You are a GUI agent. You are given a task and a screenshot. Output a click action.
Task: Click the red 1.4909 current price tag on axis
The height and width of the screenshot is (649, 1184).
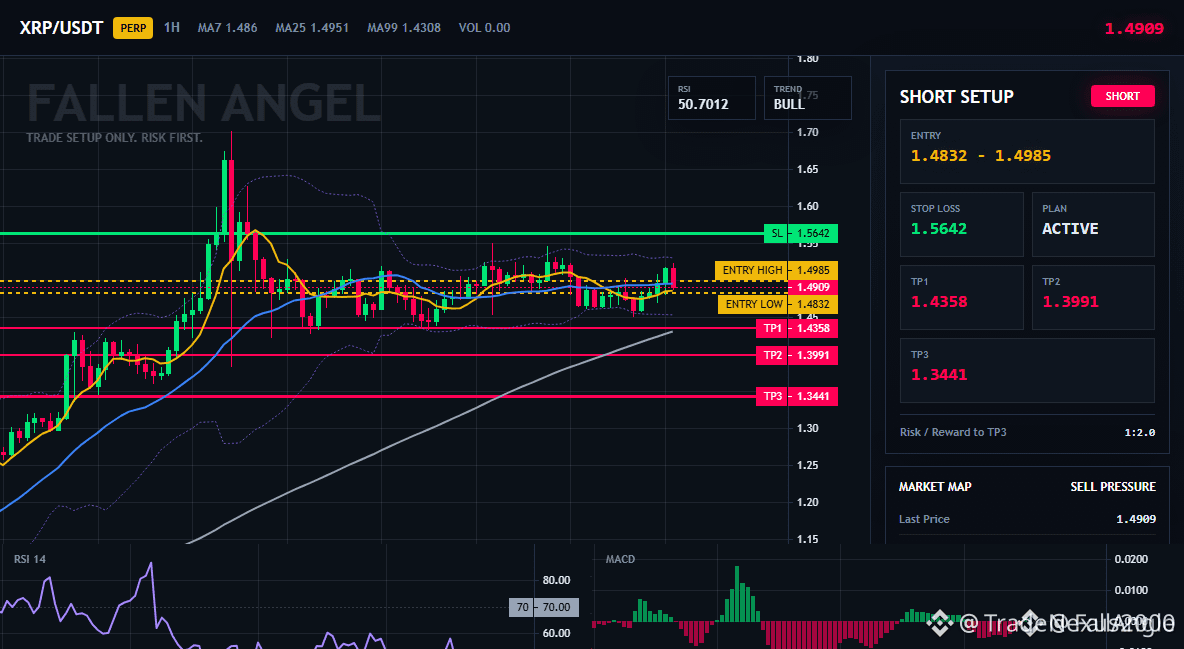click(x=812, y=287)
